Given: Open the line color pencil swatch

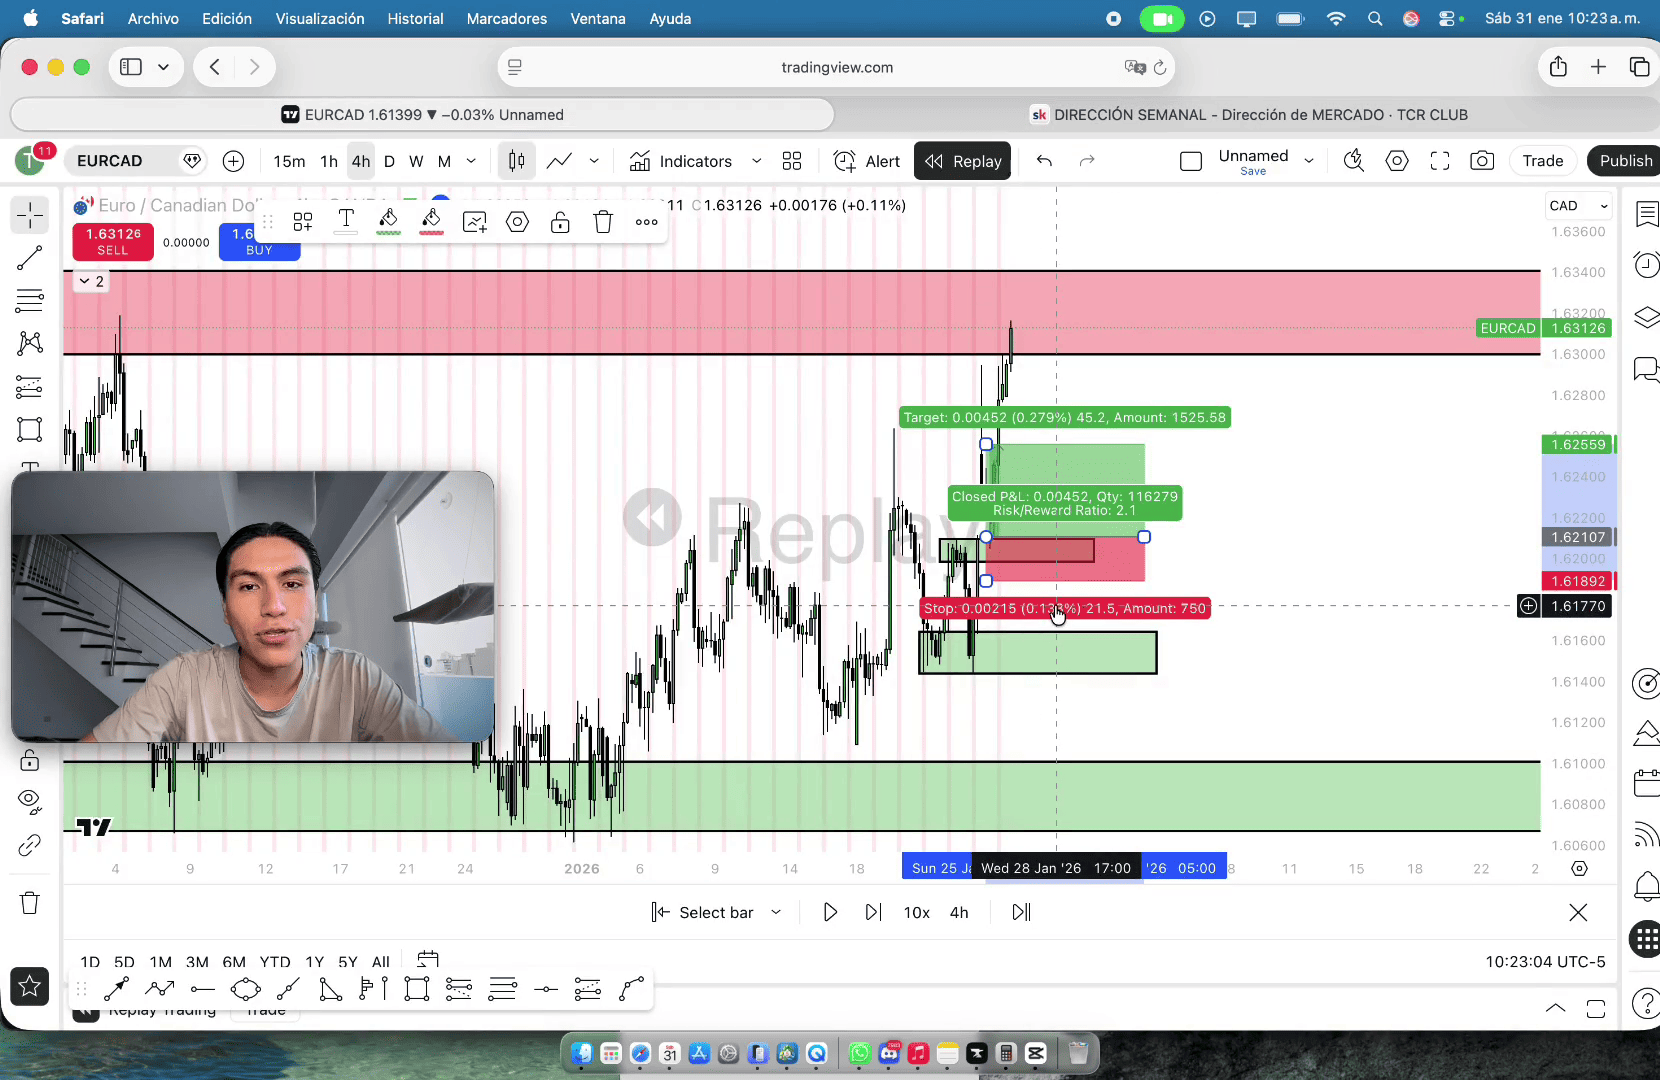Looking at the screenshot, I should point(389,222).
